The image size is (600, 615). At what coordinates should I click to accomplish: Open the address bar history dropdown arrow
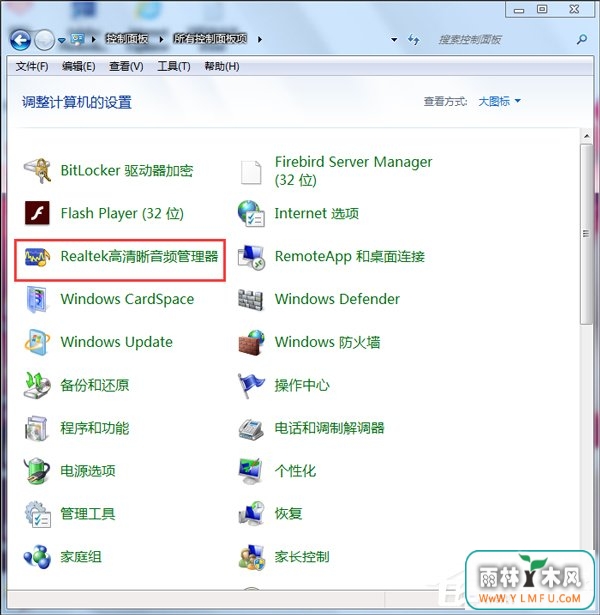click(394, 40)
